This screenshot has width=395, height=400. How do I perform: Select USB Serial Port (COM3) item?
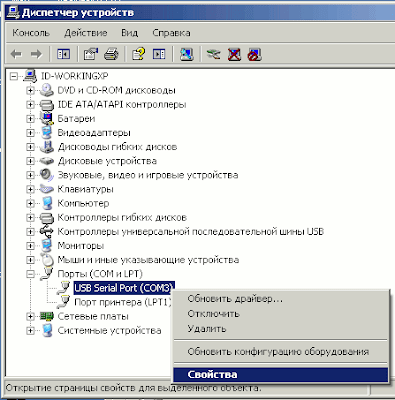tap(124, 288)
